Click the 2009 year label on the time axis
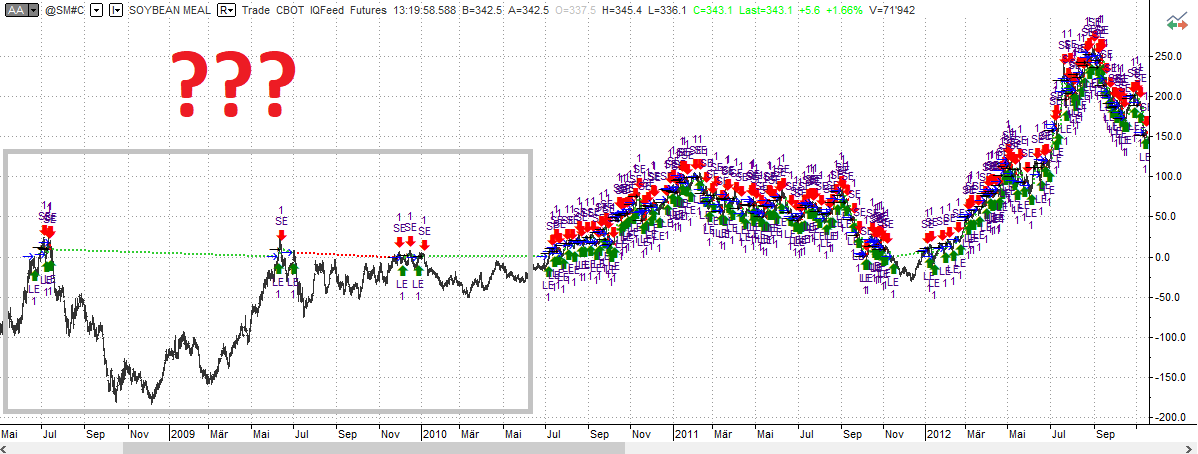This screenshot has width=1198, height=454. click(183, 434)
